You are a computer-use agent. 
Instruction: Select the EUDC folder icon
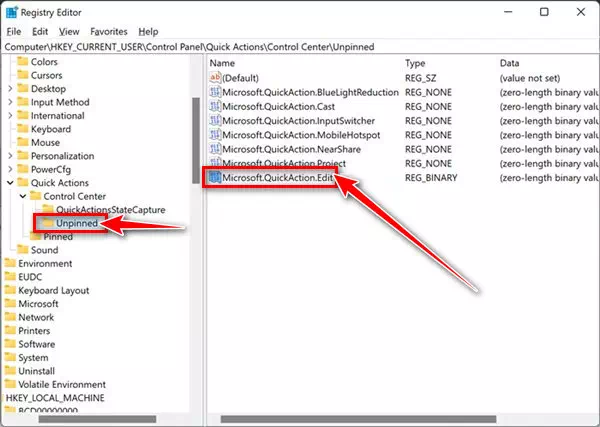pyautogui.click(x=10, y=277)
